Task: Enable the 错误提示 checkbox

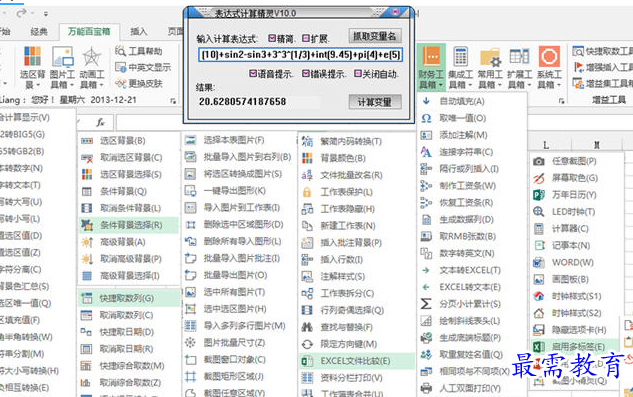Action: tap(306, 74)
